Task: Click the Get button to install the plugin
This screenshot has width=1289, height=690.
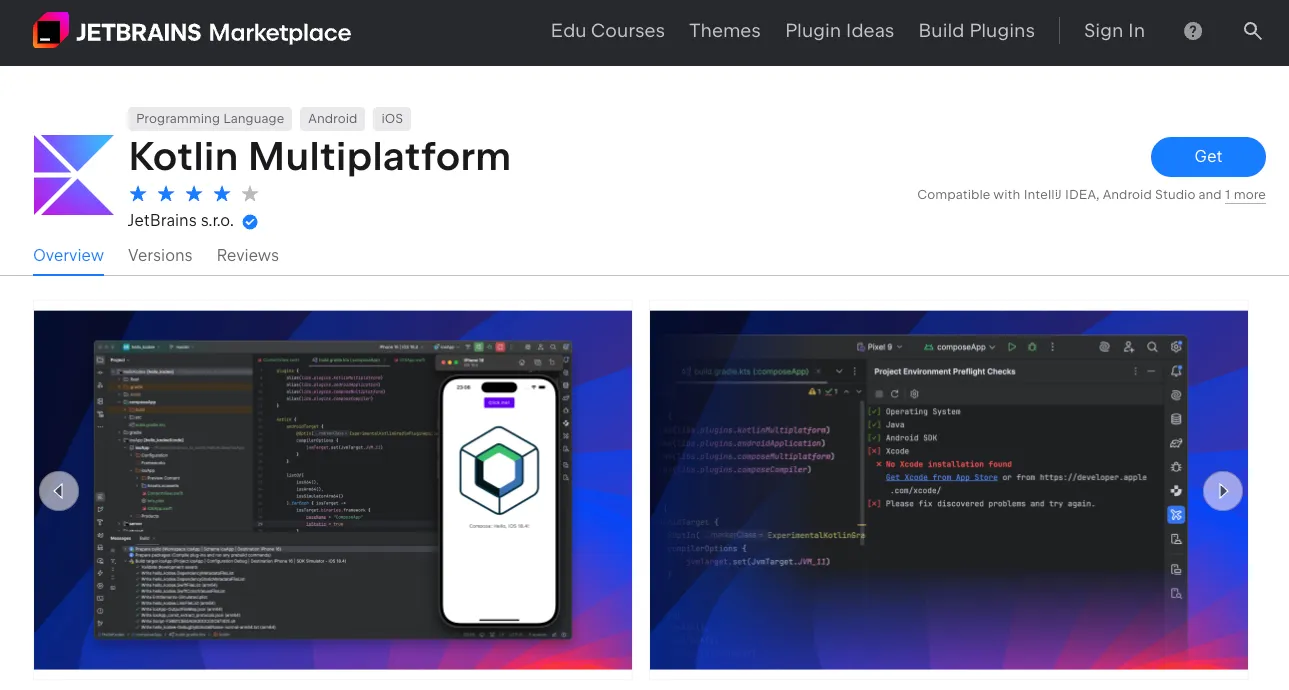Action: pyautogui.click(x=1207, y=157)
